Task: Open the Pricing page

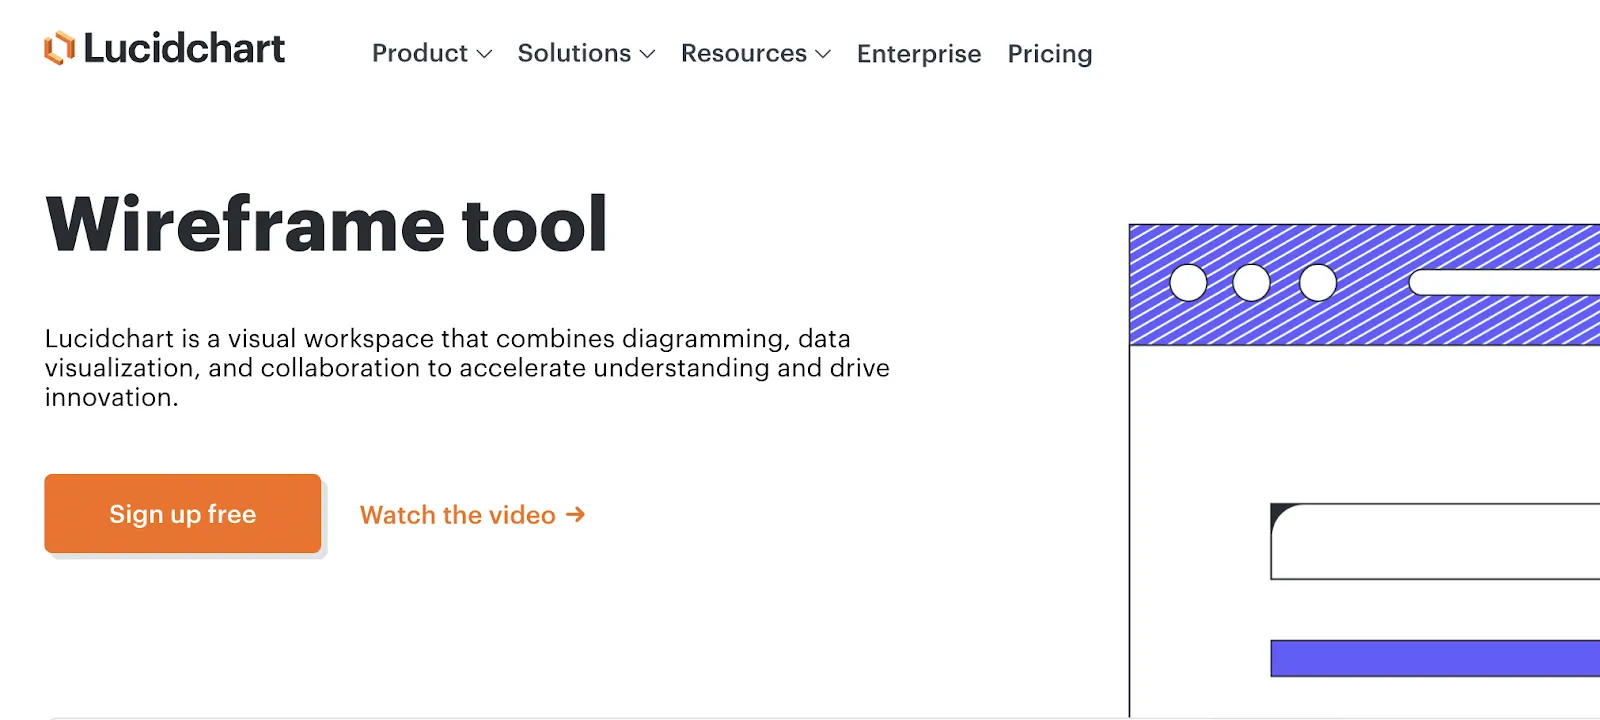Action: coord(1050,54)
